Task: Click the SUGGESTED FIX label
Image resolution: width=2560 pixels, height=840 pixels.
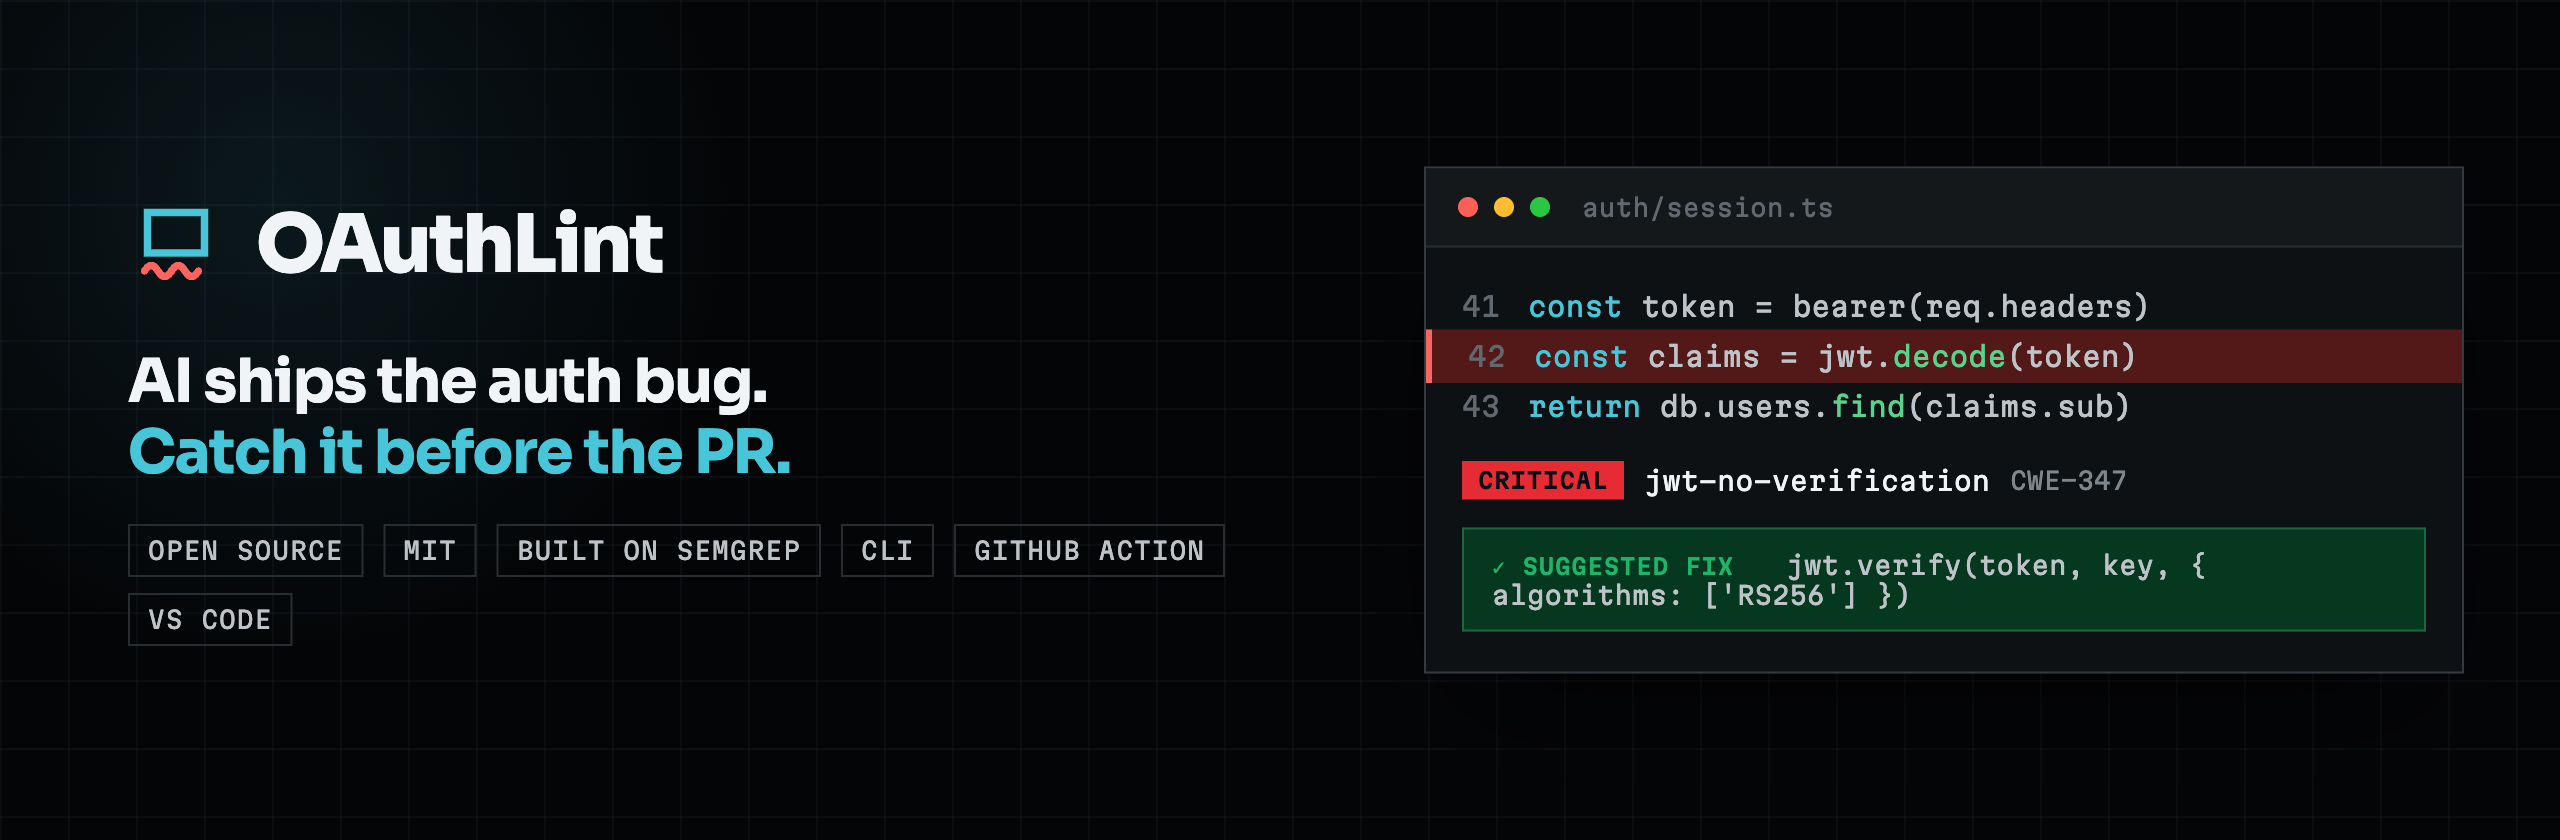Action: [1627, 567]
